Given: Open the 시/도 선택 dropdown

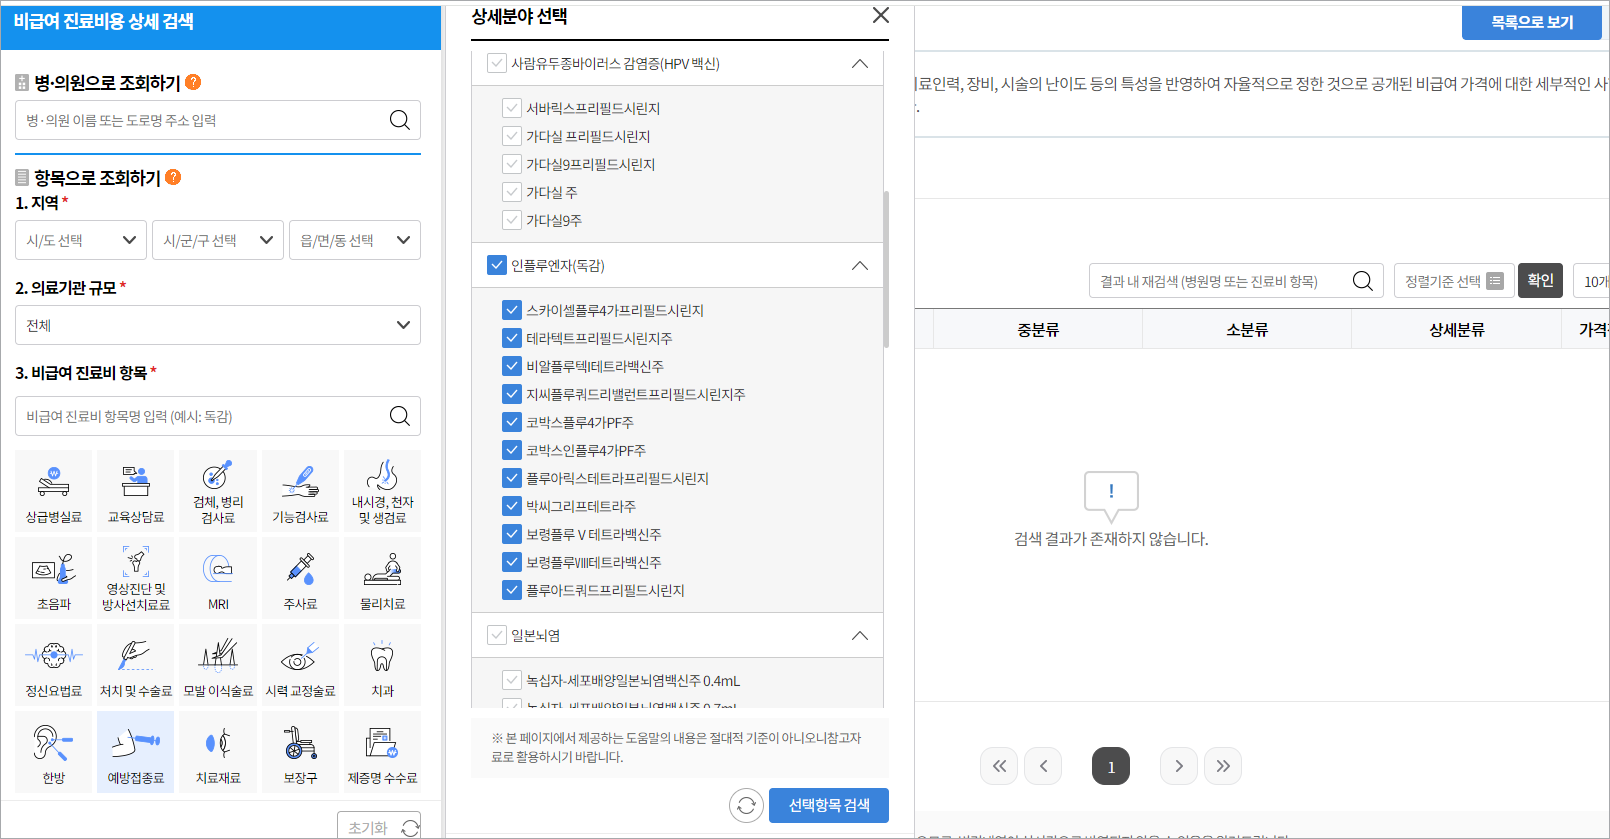Looking at the screenshot, I should pos(81,240).
